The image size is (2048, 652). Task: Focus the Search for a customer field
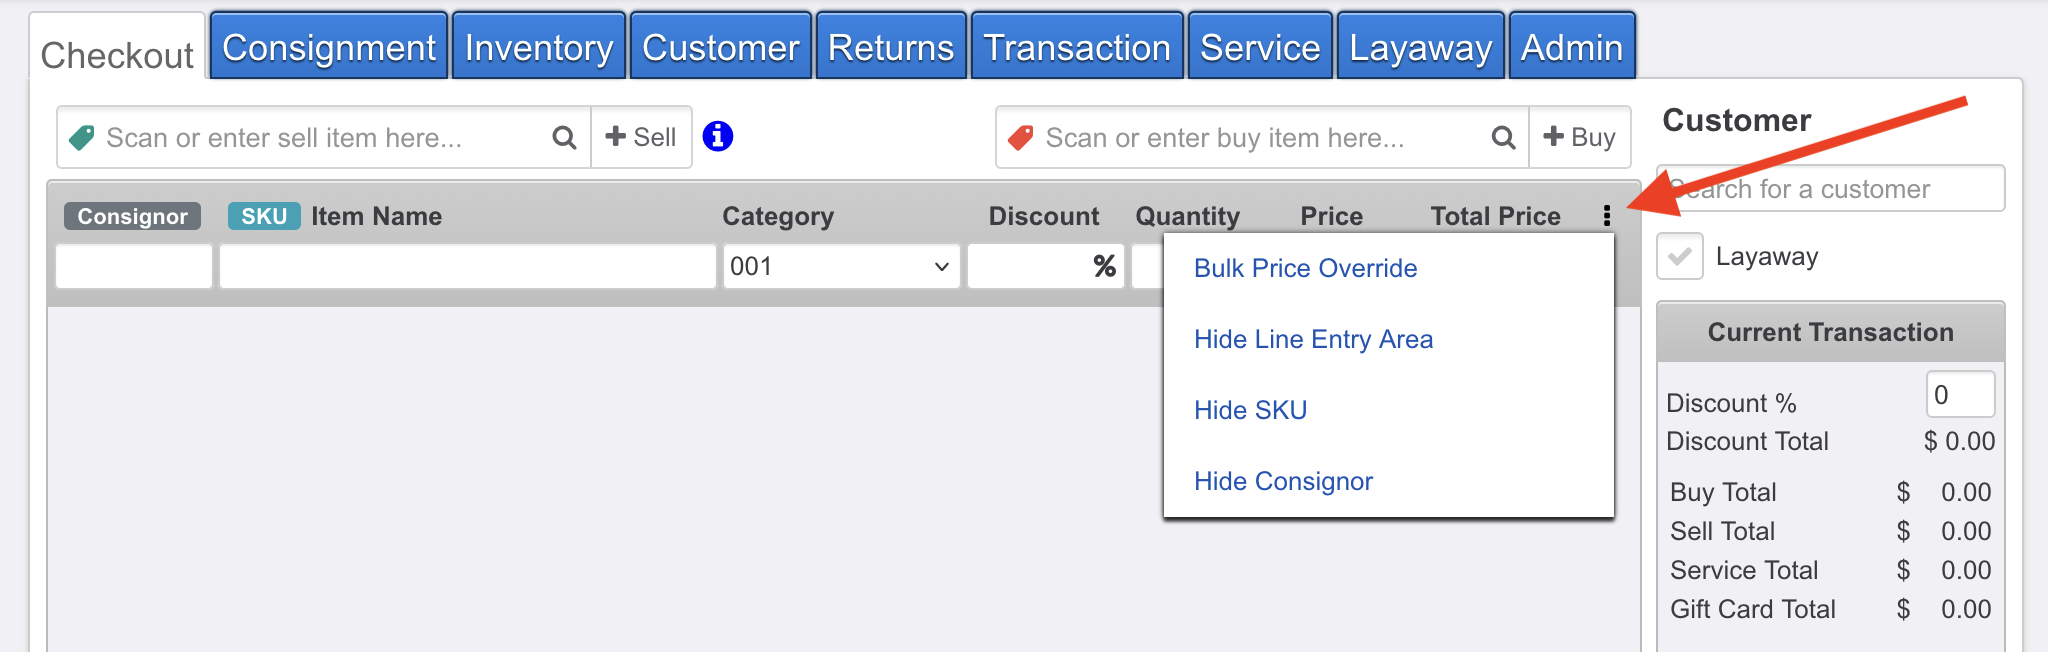tap(1830, 189)
